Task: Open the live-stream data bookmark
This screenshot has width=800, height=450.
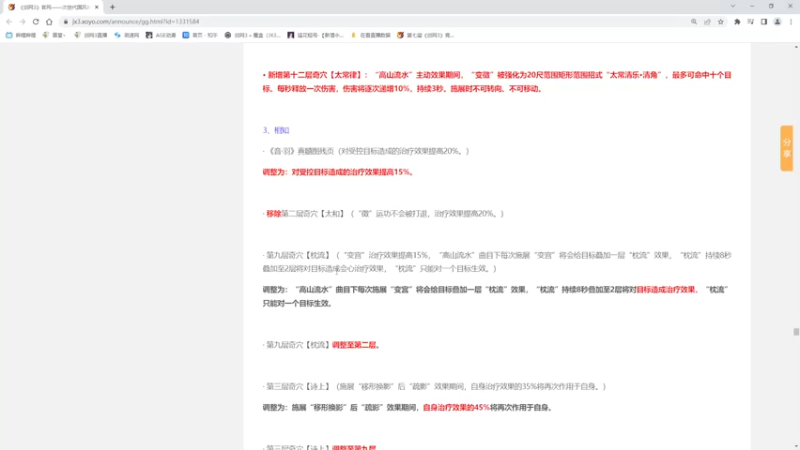Action: pos(370,35)
